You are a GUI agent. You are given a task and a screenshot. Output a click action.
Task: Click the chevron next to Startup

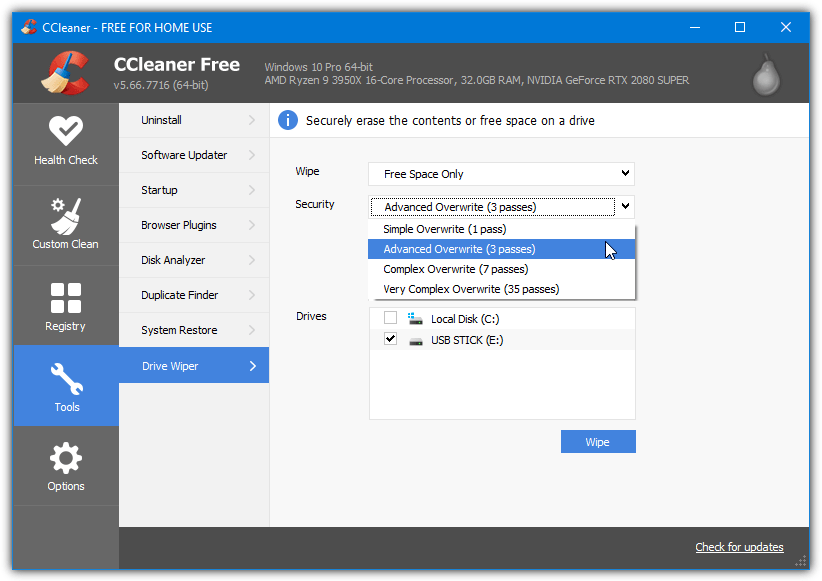point(252,190)
